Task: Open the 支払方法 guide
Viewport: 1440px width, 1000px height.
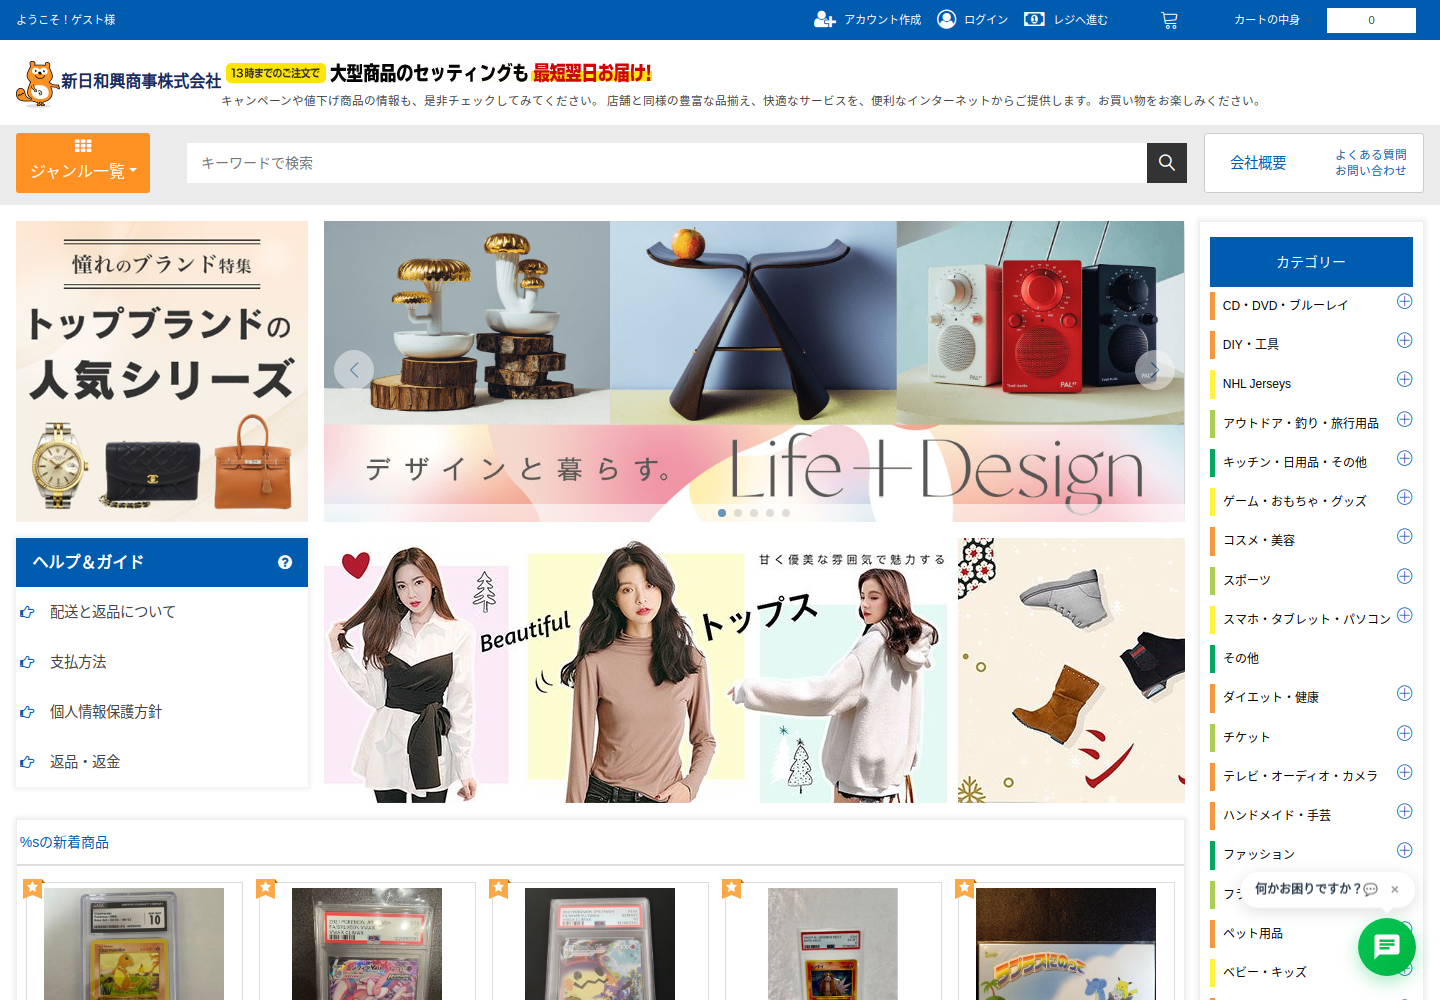Action: [78, 662]
